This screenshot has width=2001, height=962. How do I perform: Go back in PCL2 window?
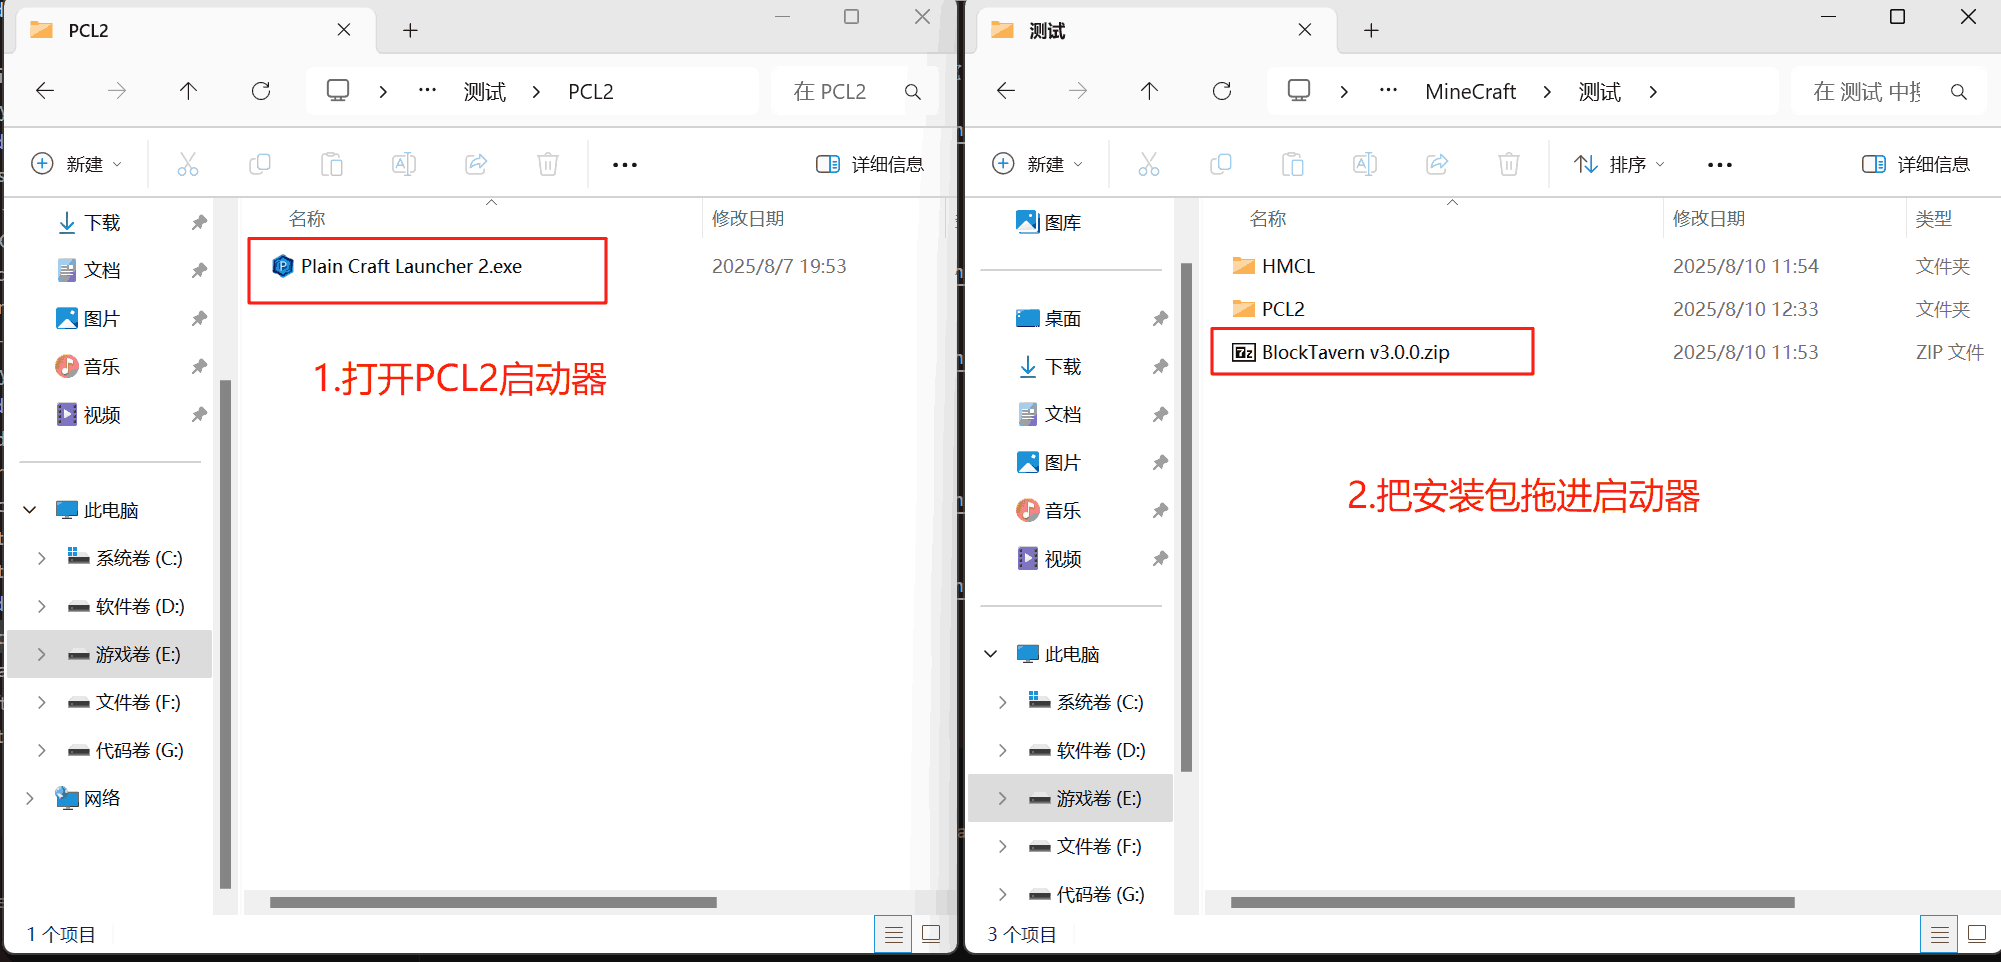pos(45,91)
